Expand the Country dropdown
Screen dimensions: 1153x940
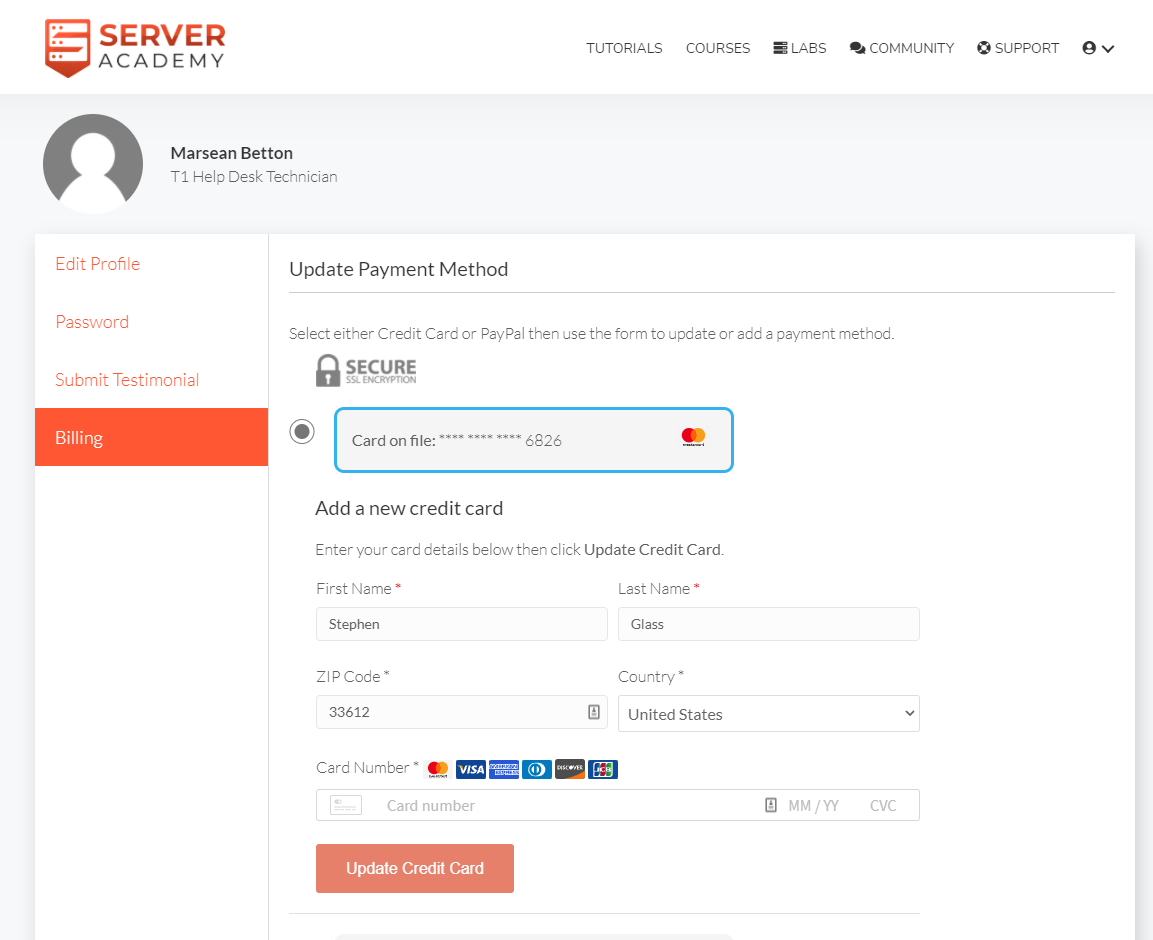768,714
